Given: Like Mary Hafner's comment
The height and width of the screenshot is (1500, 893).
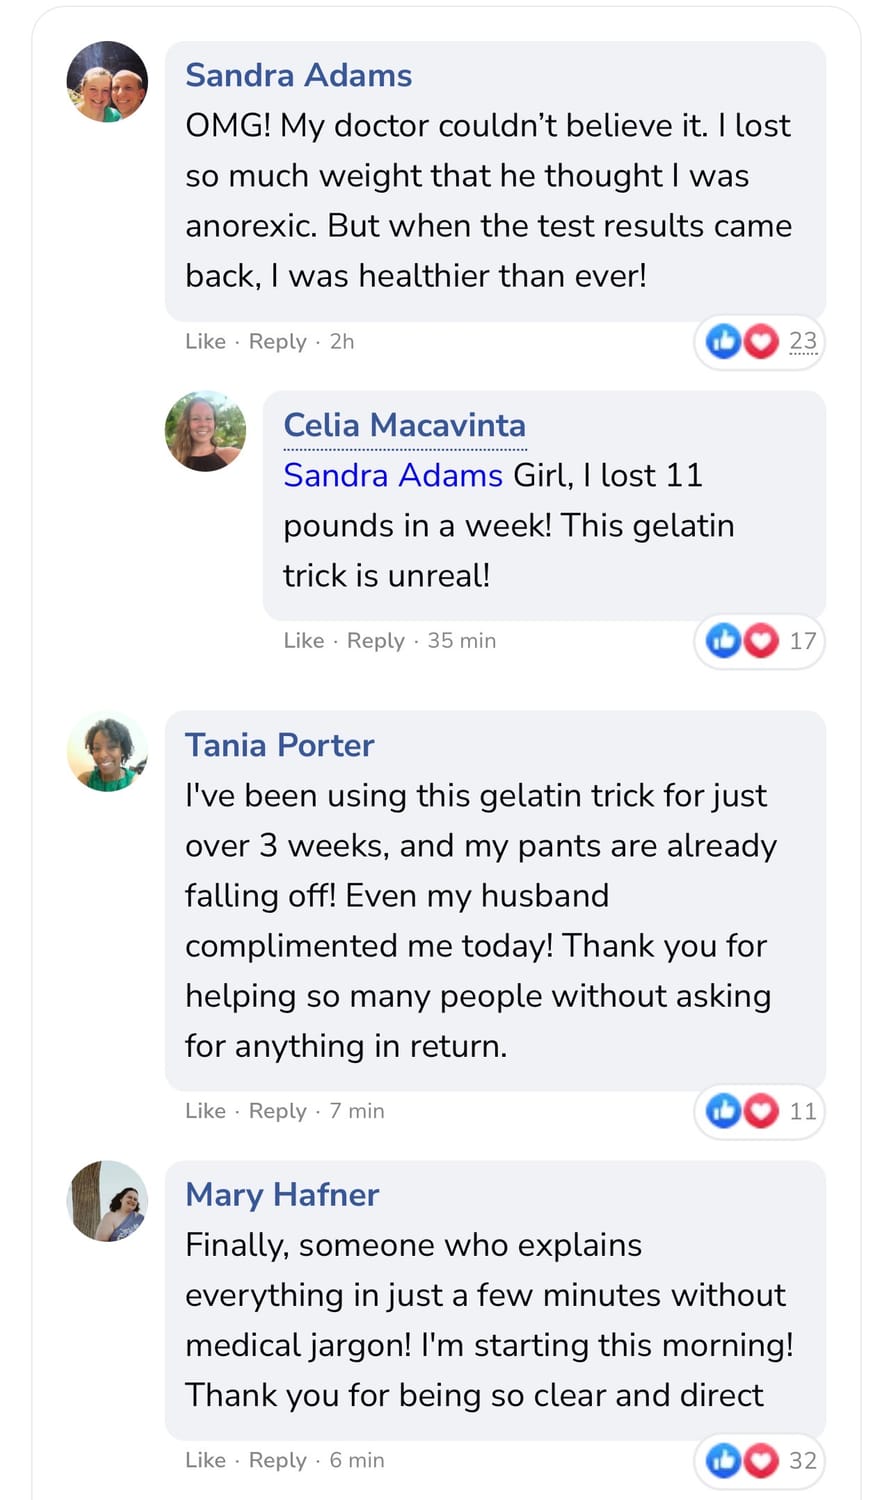Looking at the screenshot, I should (205, 1461).
